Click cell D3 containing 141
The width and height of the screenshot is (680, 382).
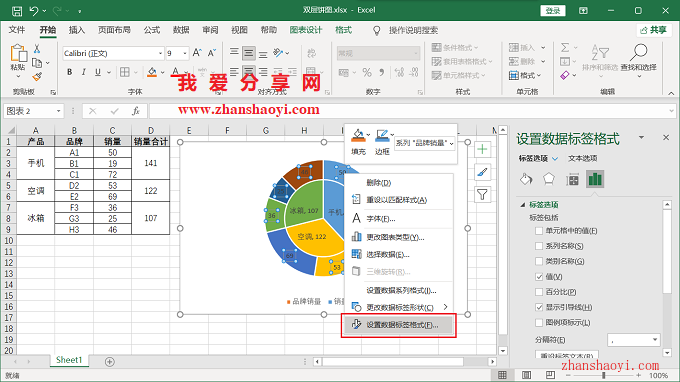tap(150, 163)
